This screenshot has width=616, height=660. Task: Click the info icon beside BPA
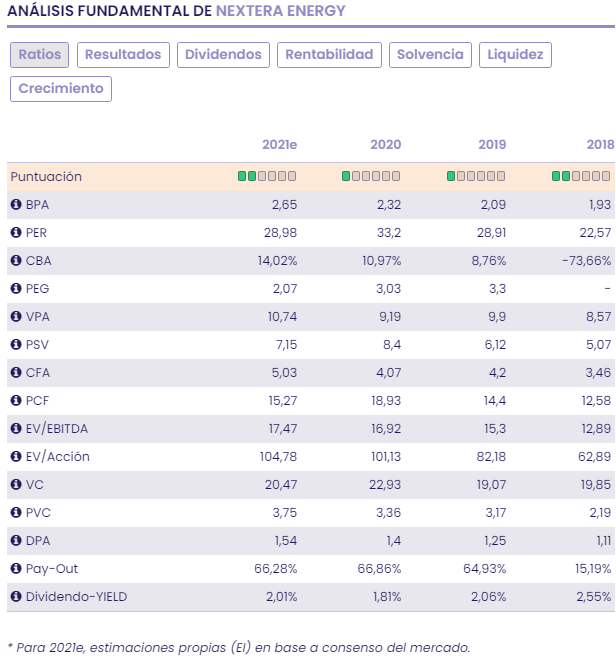click(16, 205)
